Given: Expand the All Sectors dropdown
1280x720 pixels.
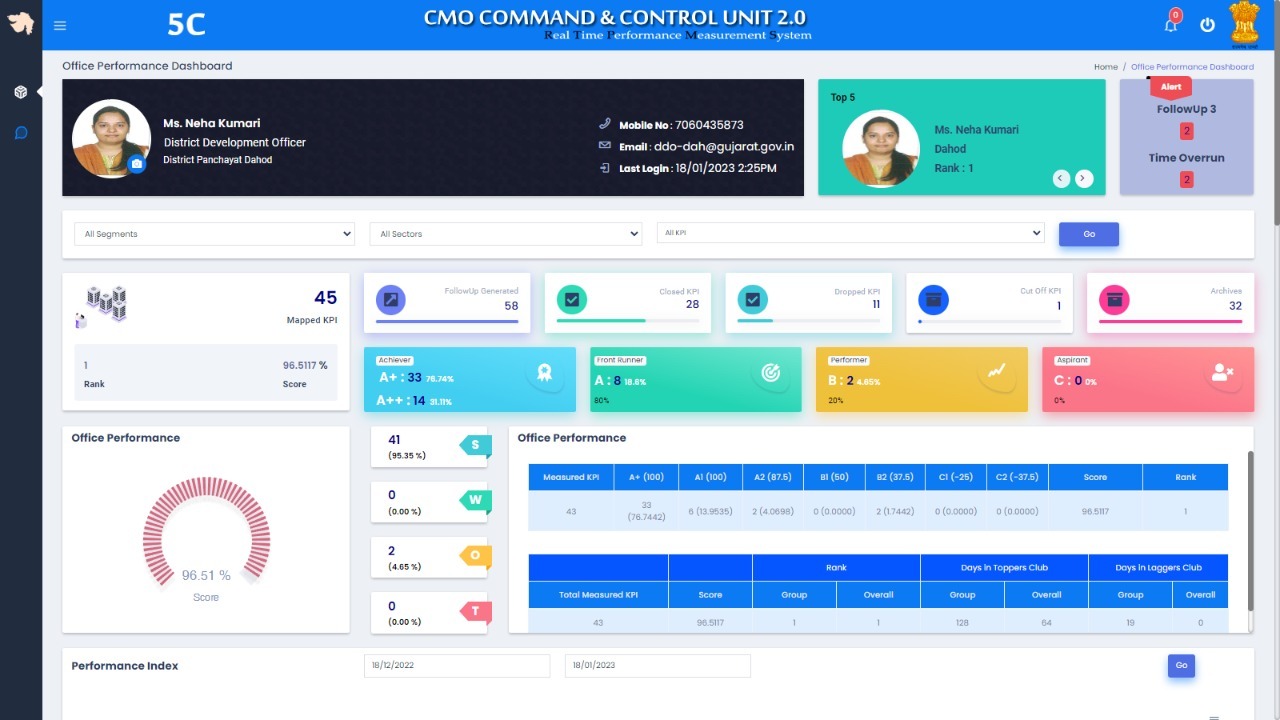Looking at the screenshot, I should [505, 234].
